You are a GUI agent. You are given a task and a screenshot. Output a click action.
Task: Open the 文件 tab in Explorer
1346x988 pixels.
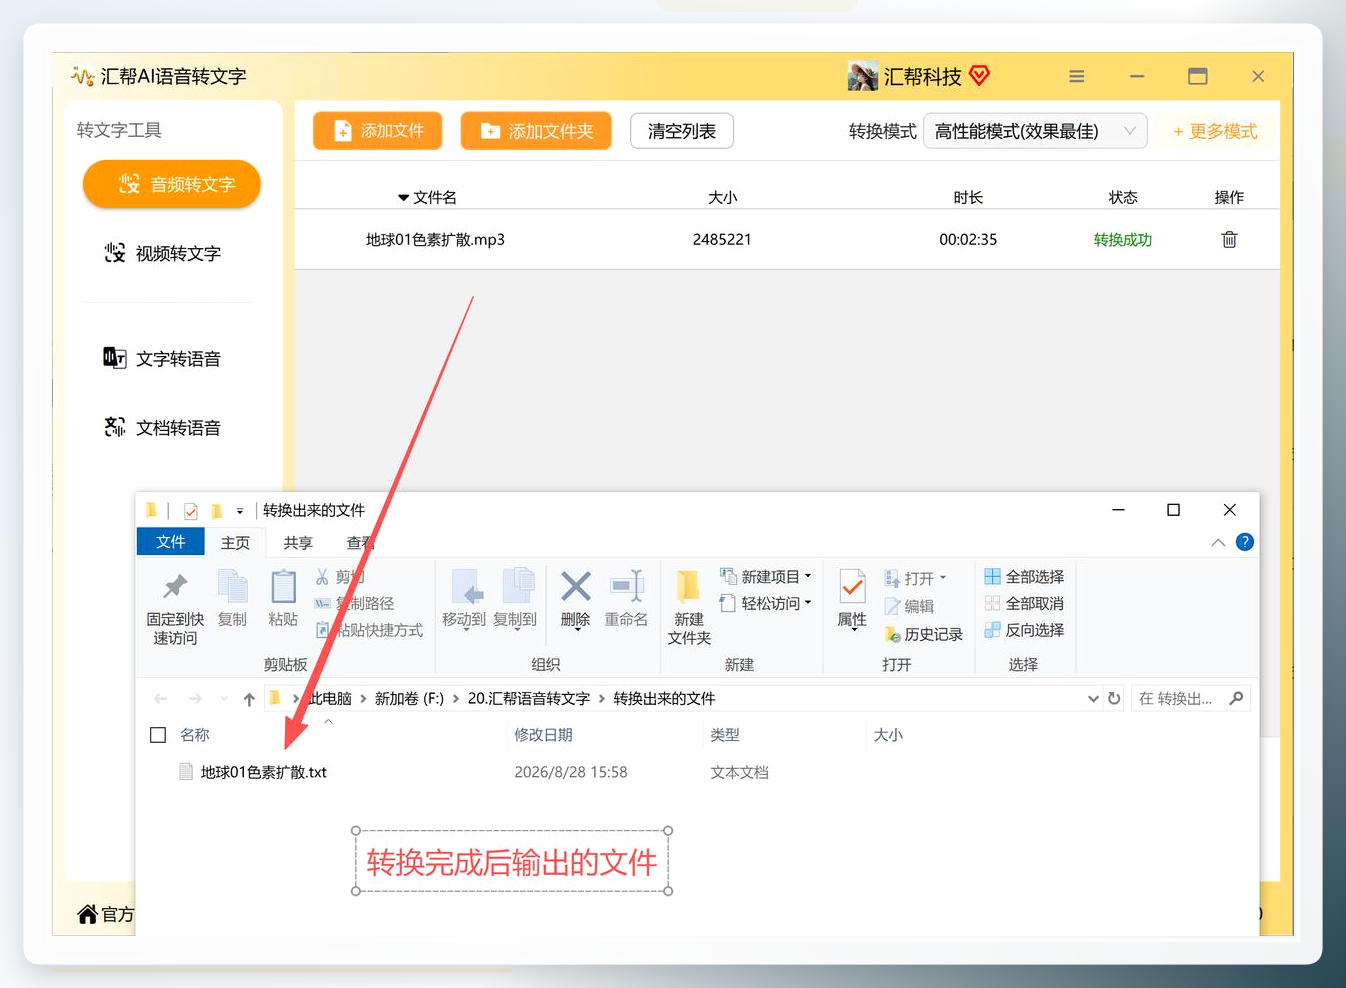[170, 541]
